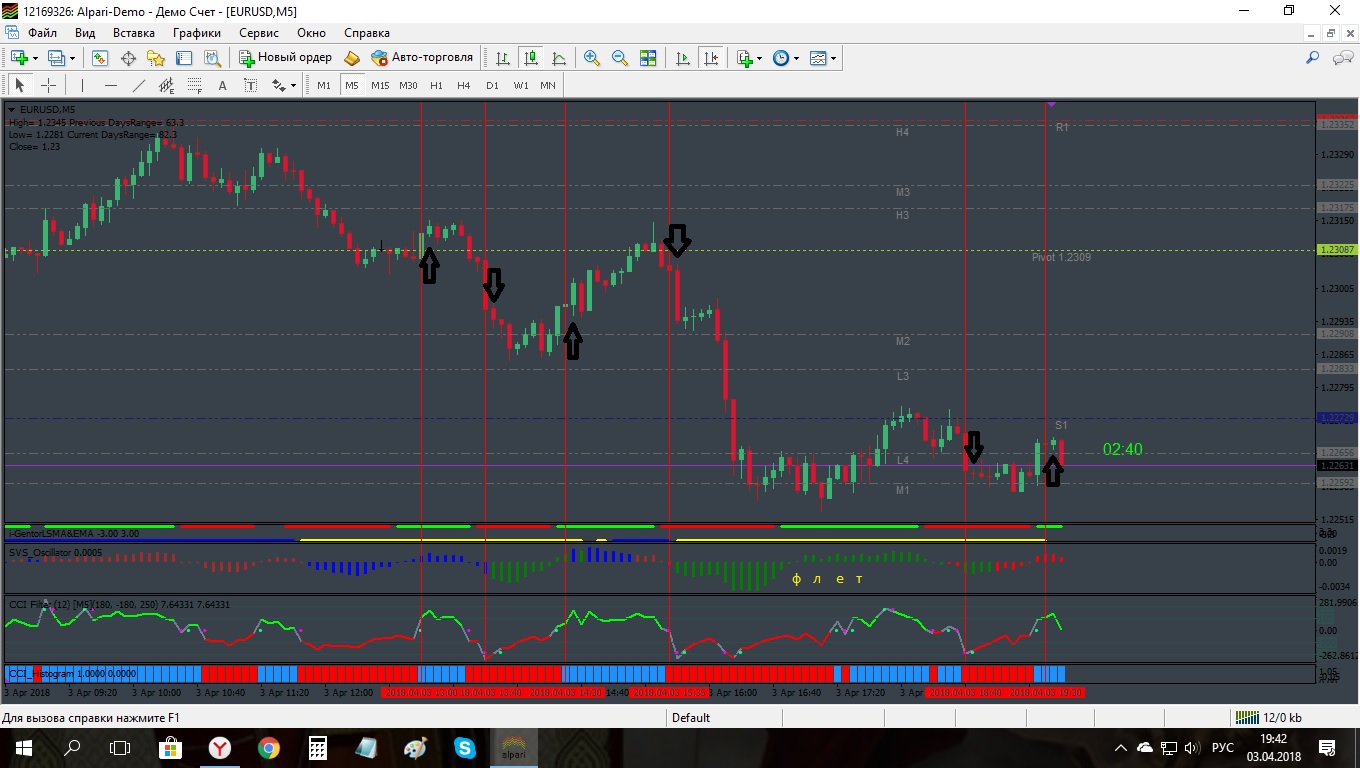The image size is (1360, 768).
Task: Tile chart windows icon
Action: 648,58
